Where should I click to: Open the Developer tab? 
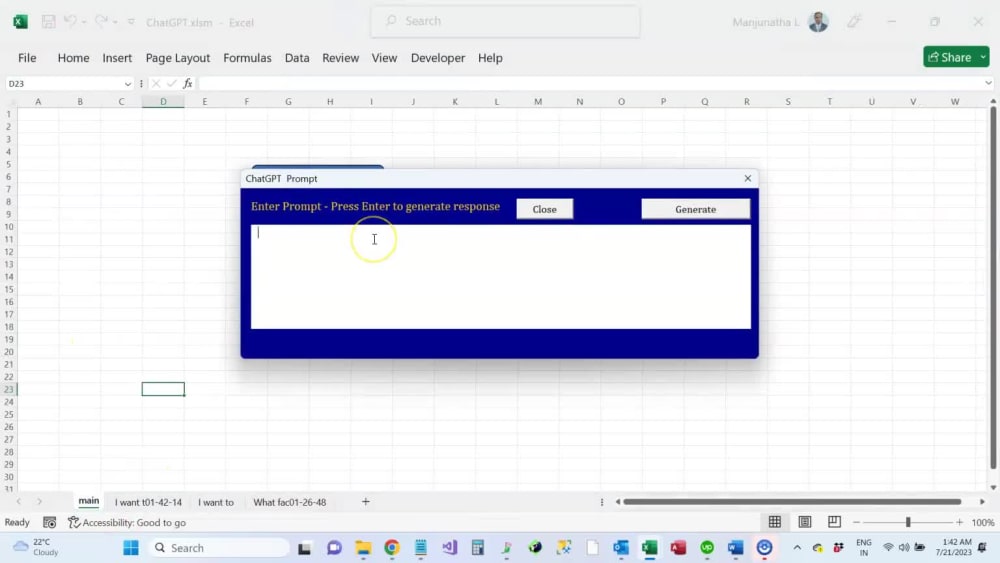click(438, 58)
